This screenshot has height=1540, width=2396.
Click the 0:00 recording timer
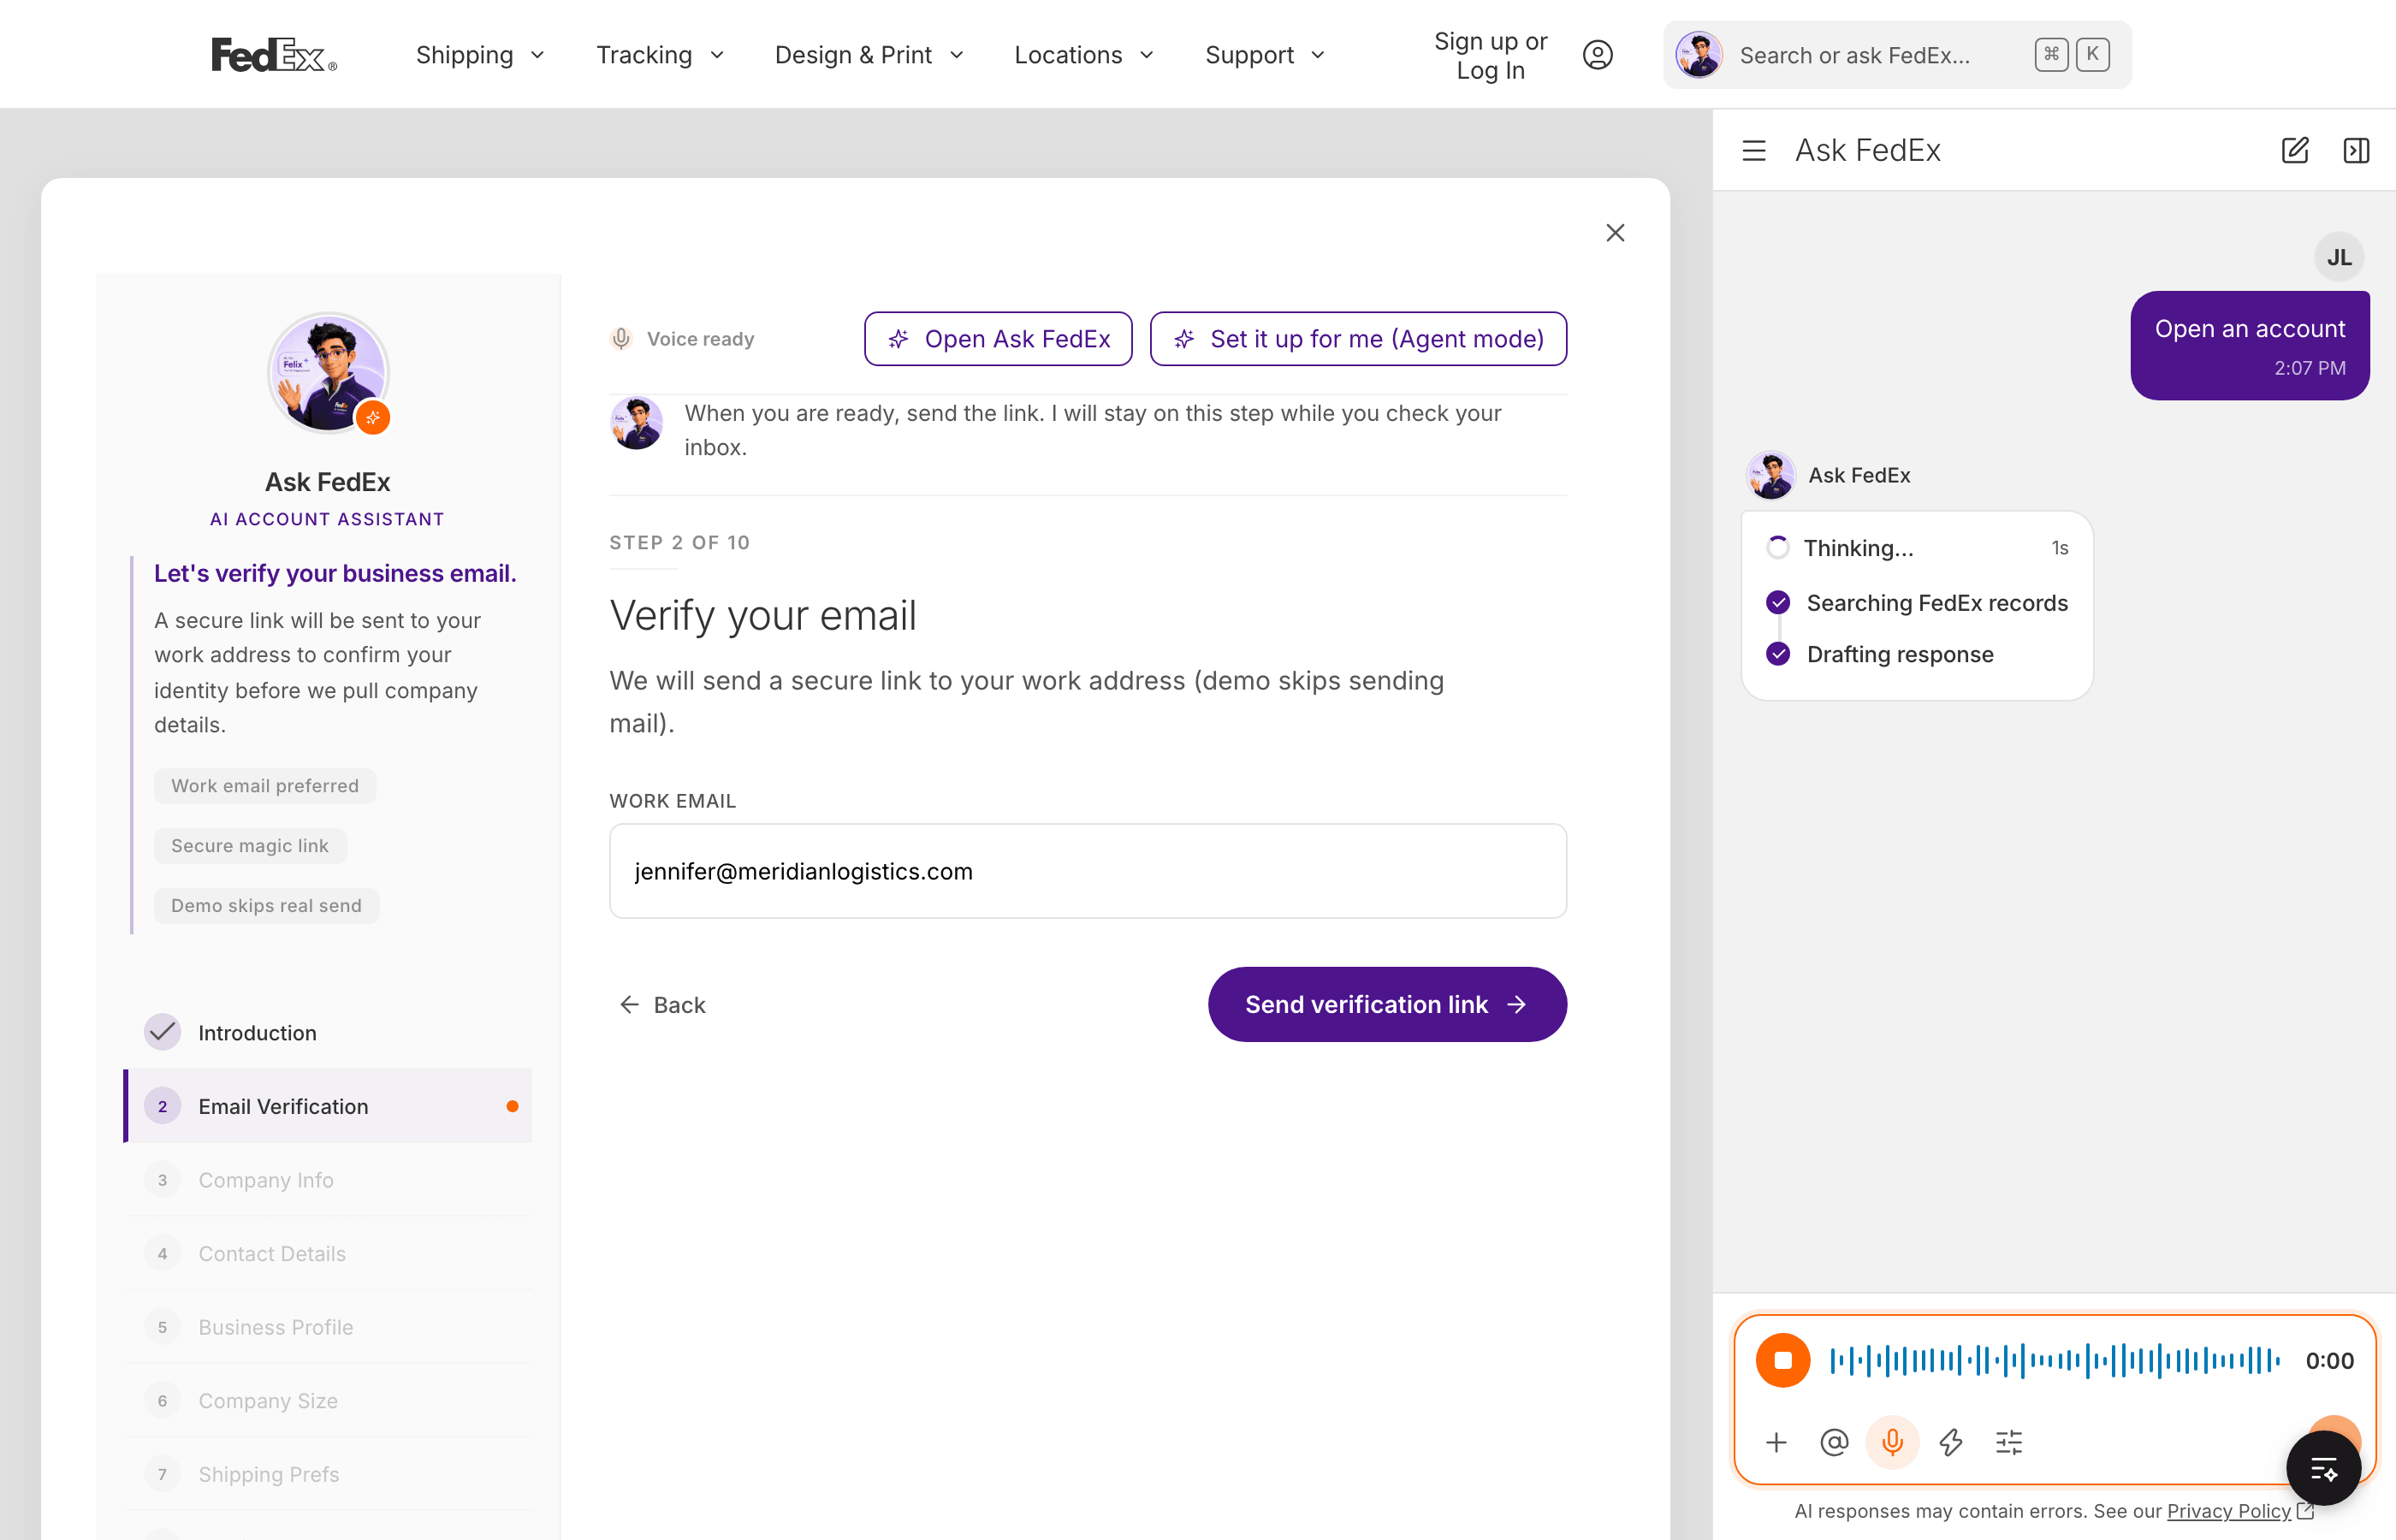2329,1360
